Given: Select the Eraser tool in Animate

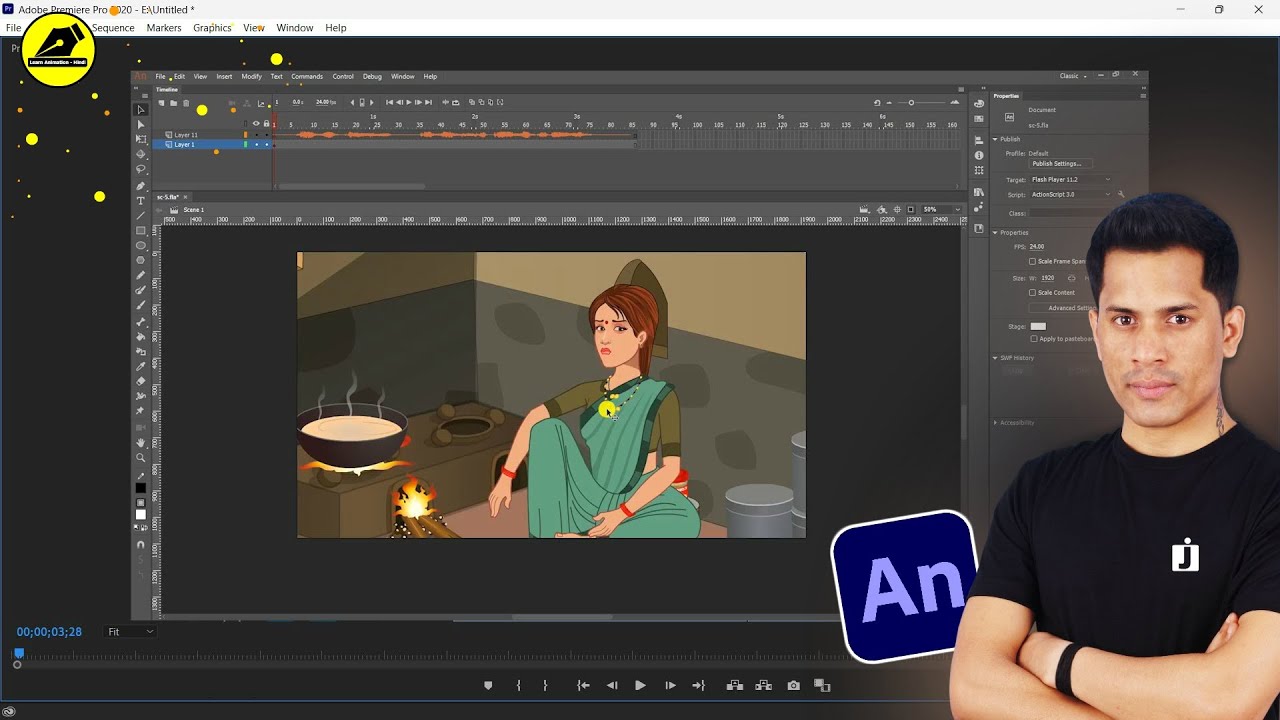Looking at the screenshot, I should 141,381.
